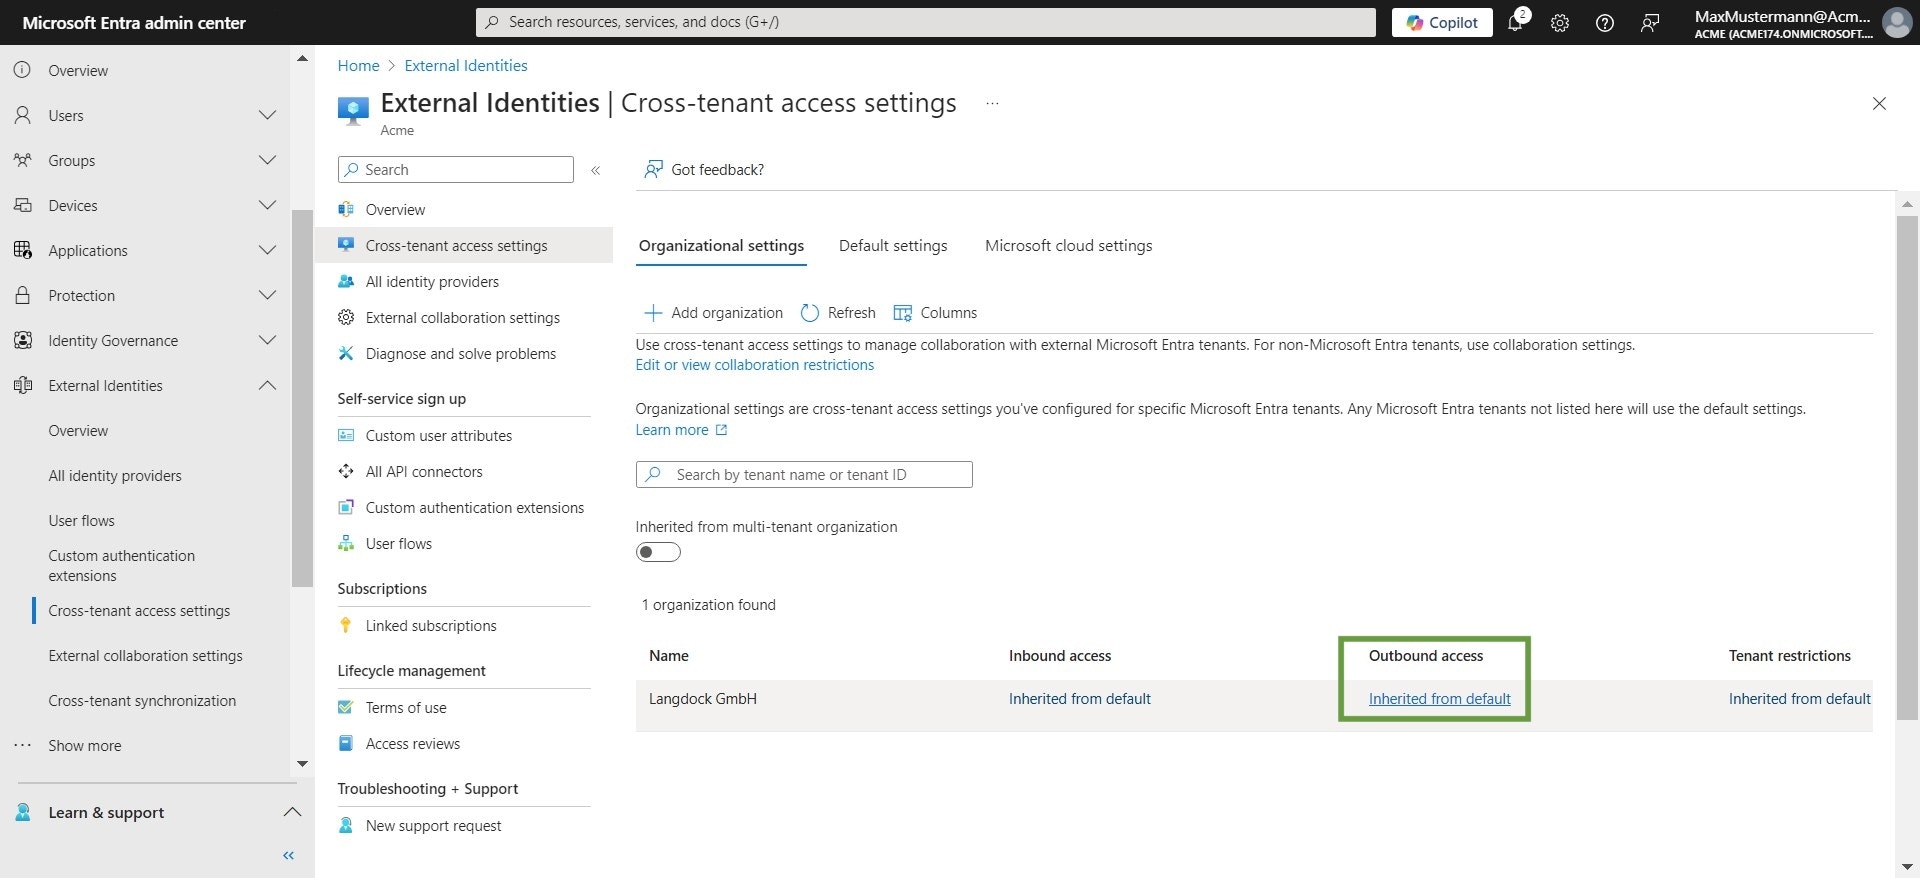Click the Protection lock icon
This screenshot has height=878, width=1920.
tap(22, 295)
